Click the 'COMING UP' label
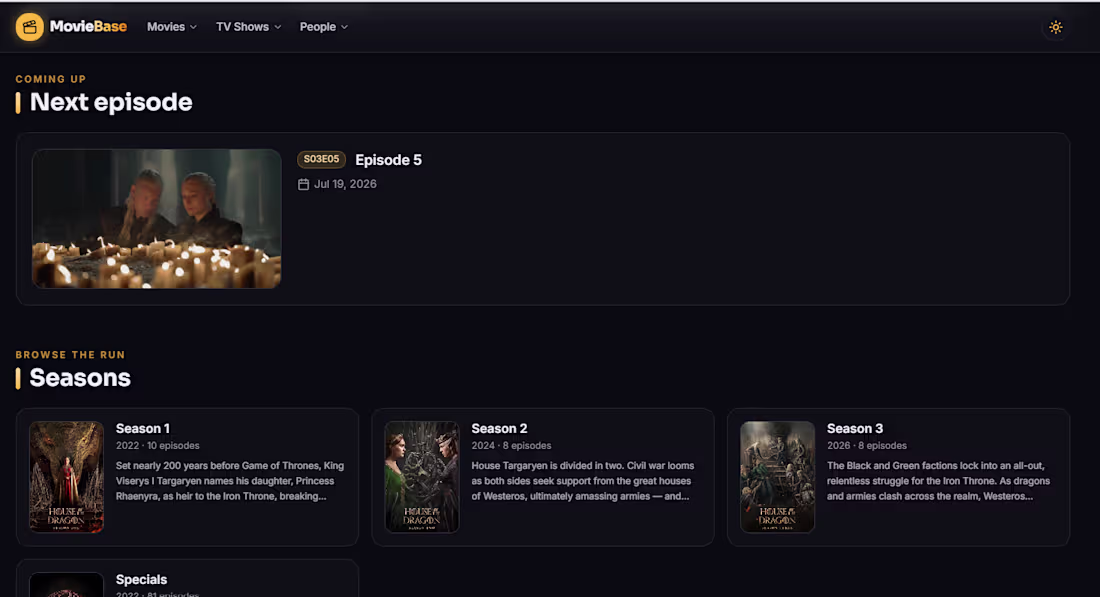The width and height of the screenshot is (1100, 597). (51, 79)
